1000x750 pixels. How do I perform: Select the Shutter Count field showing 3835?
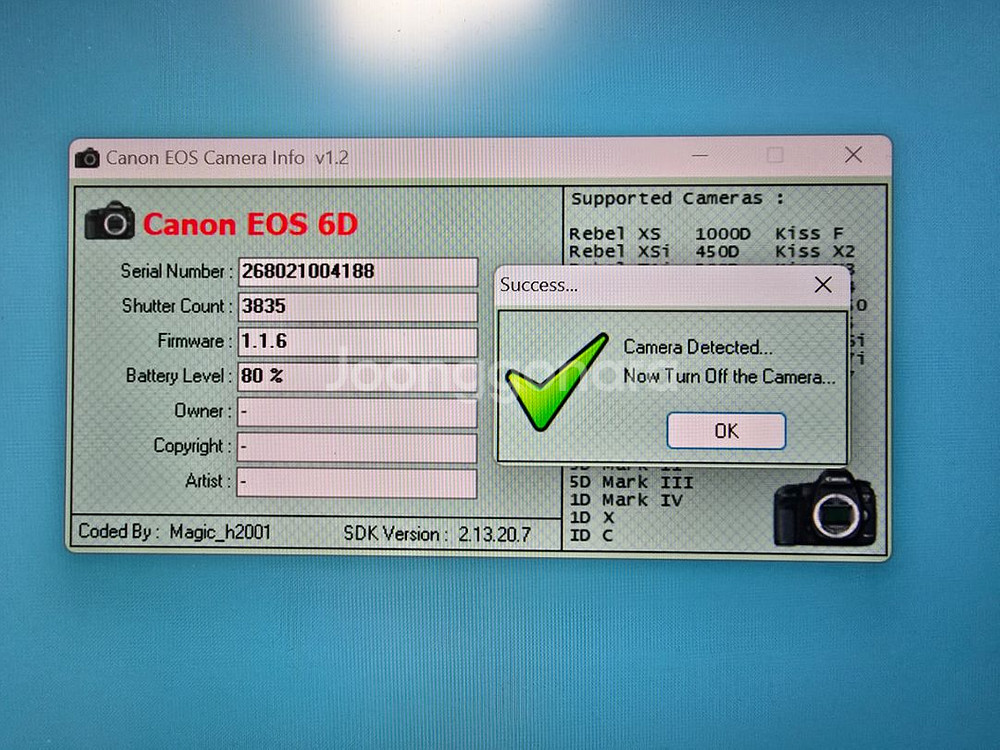pyautogui.click(x=358, y=307)
